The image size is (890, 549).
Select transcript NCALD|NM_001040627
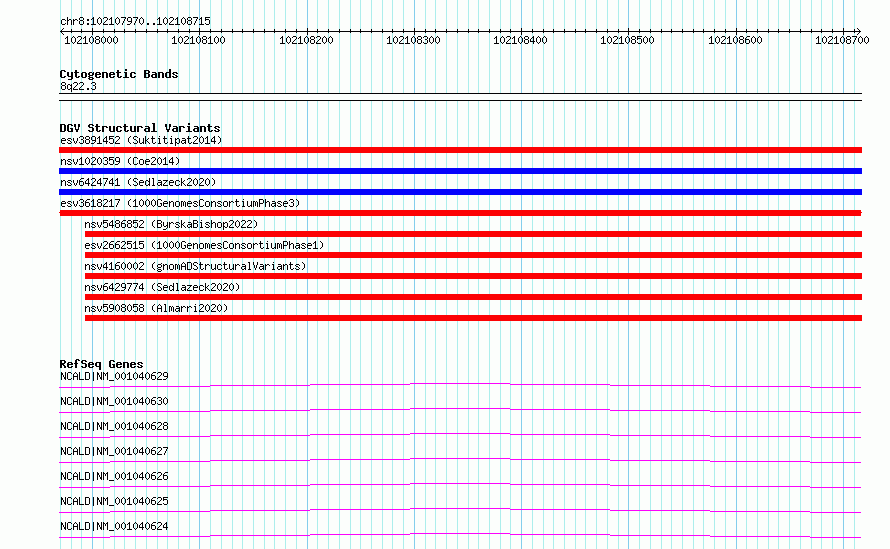click(x=114, y=451)
